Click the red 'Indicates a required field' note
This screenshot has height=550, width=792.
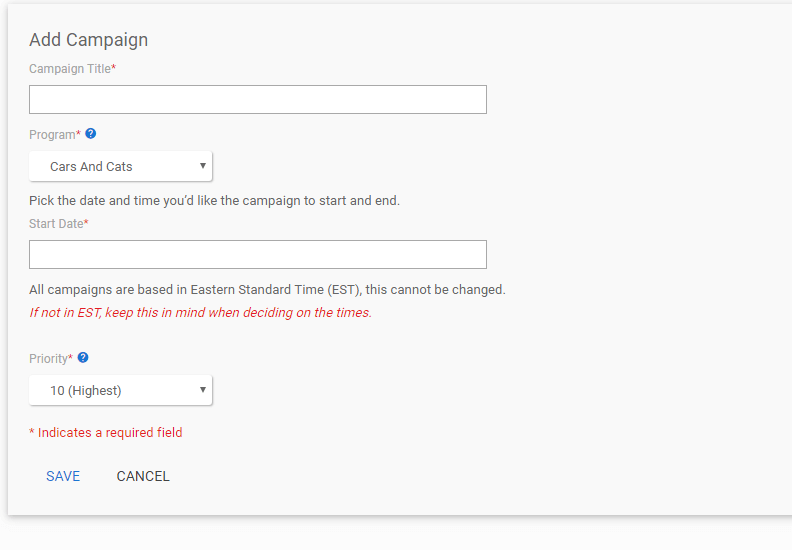coord(106,433)
